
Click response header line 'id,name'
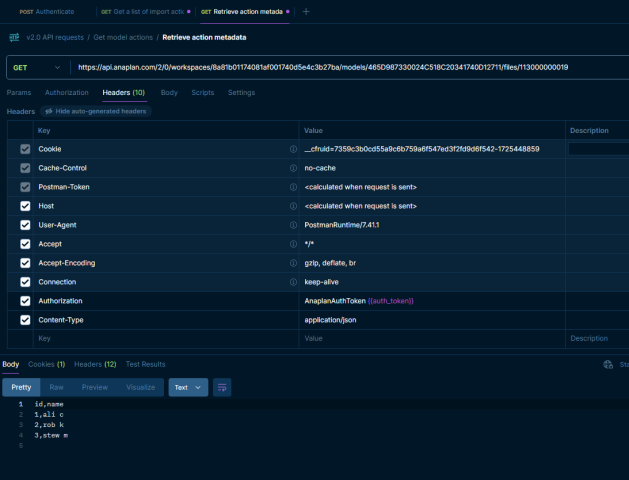[x=49, y=404]
